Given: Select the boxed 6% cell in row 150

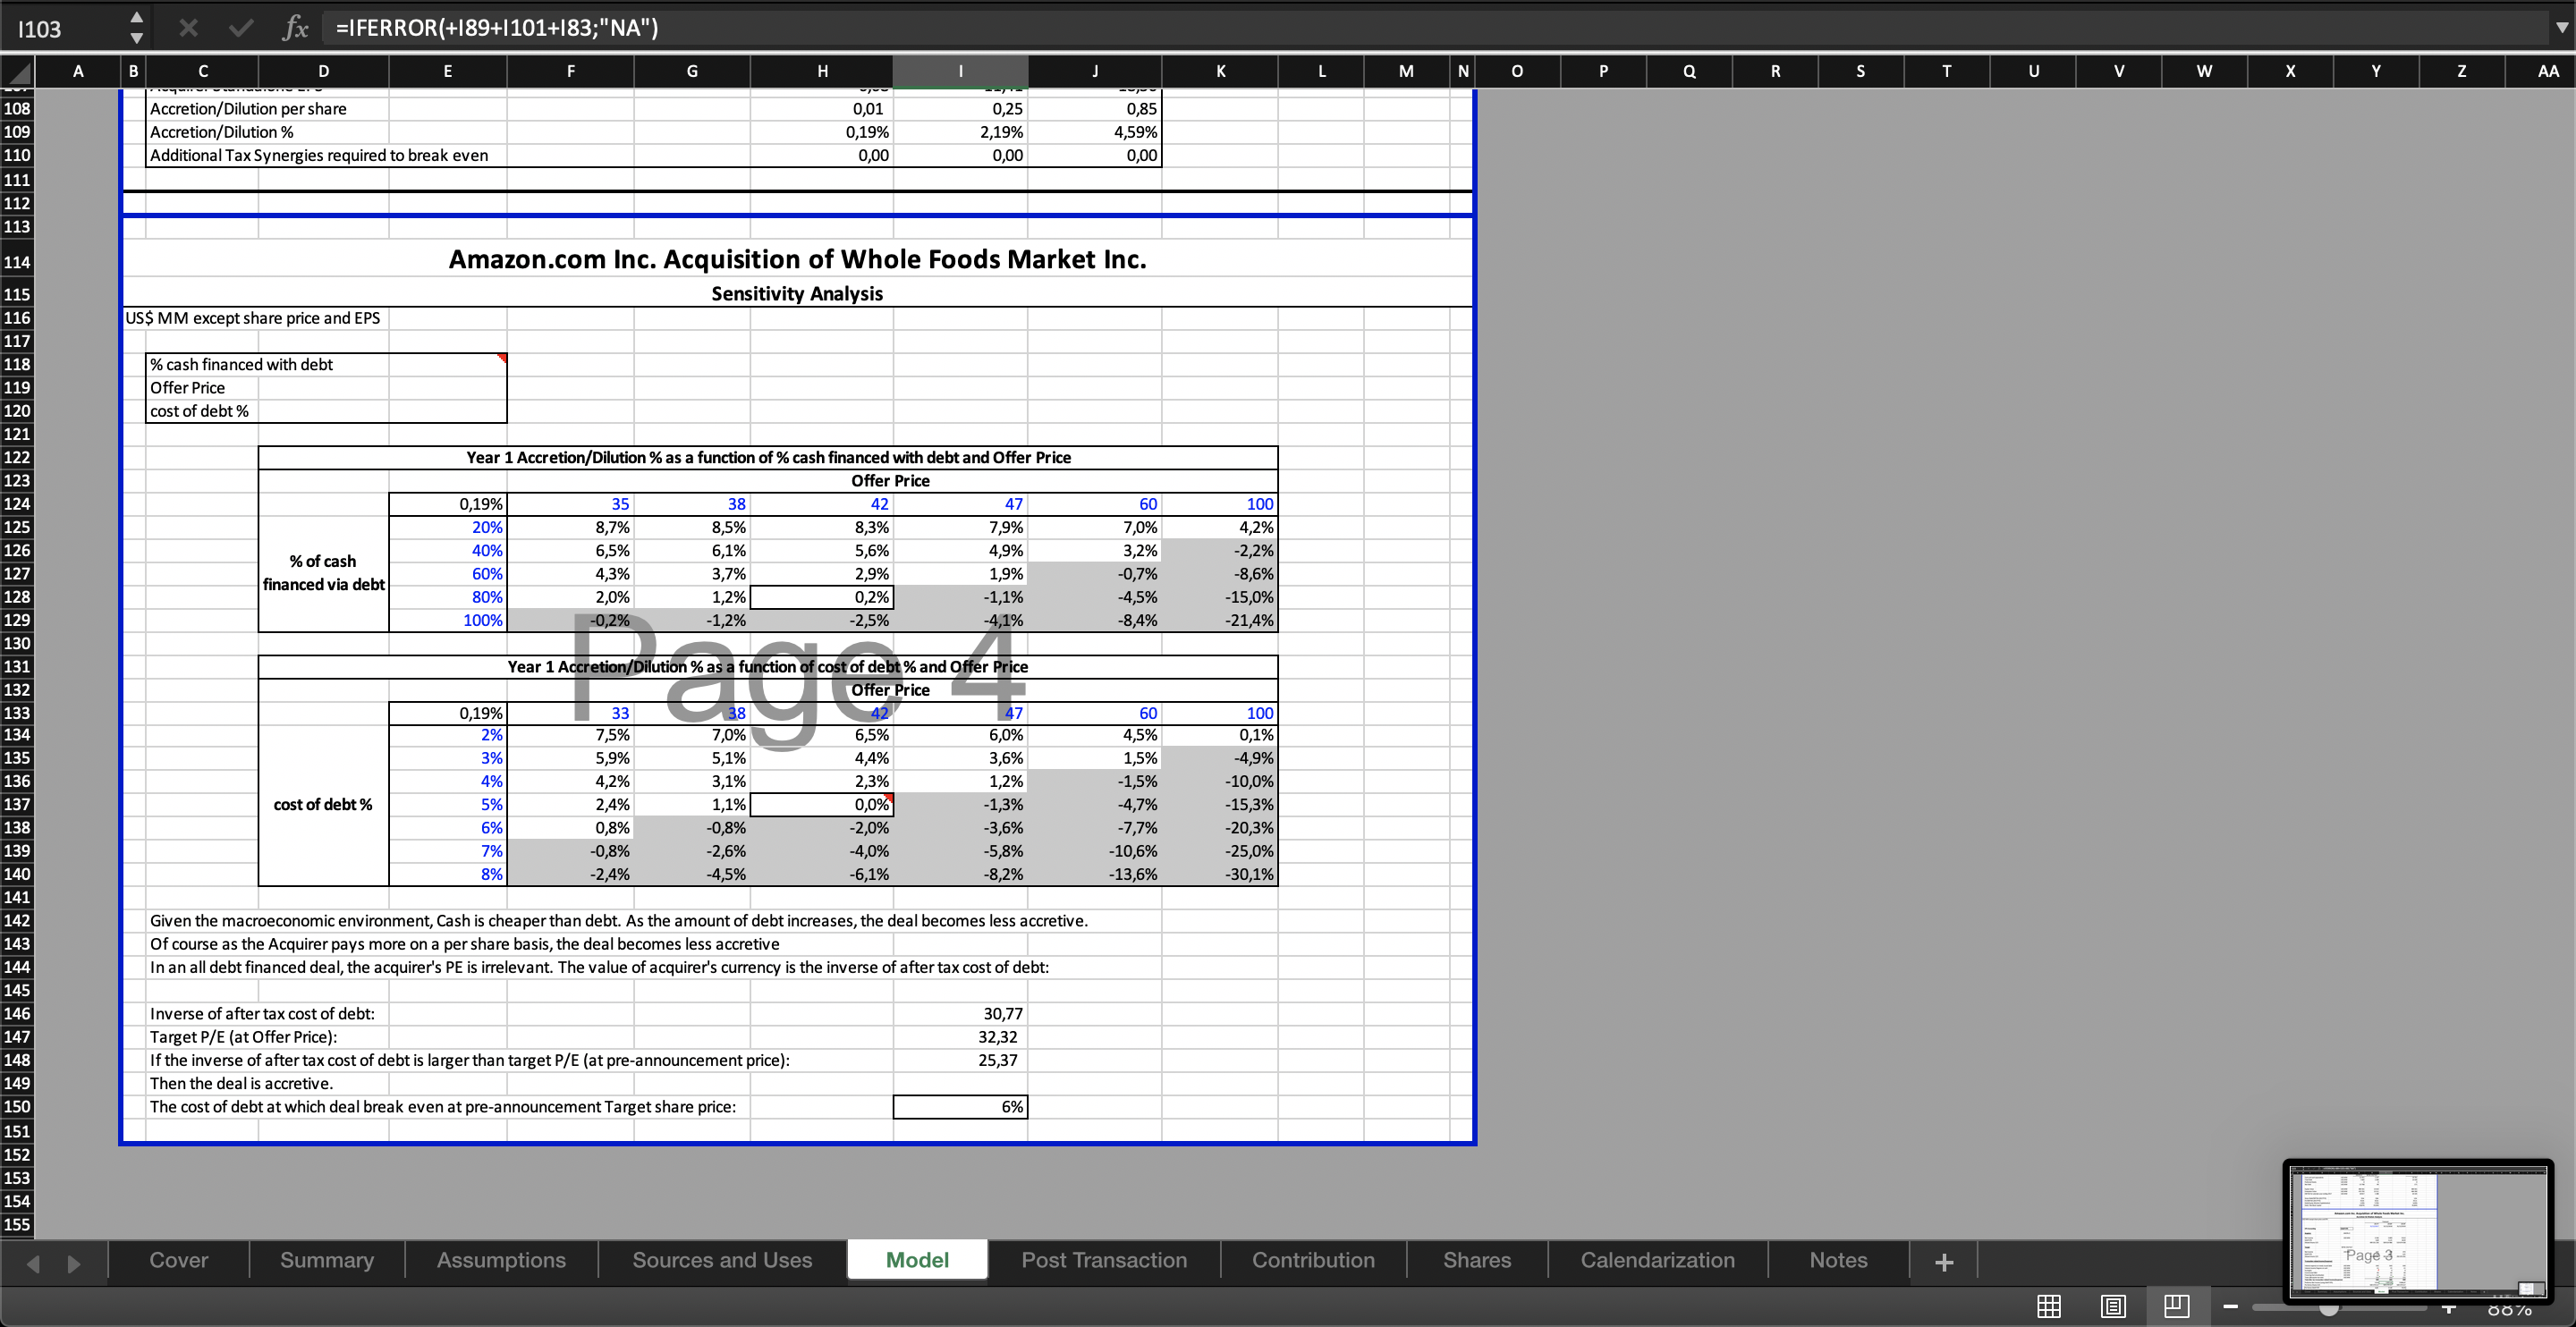Looking at the screenshot, I should (960, 1107).
